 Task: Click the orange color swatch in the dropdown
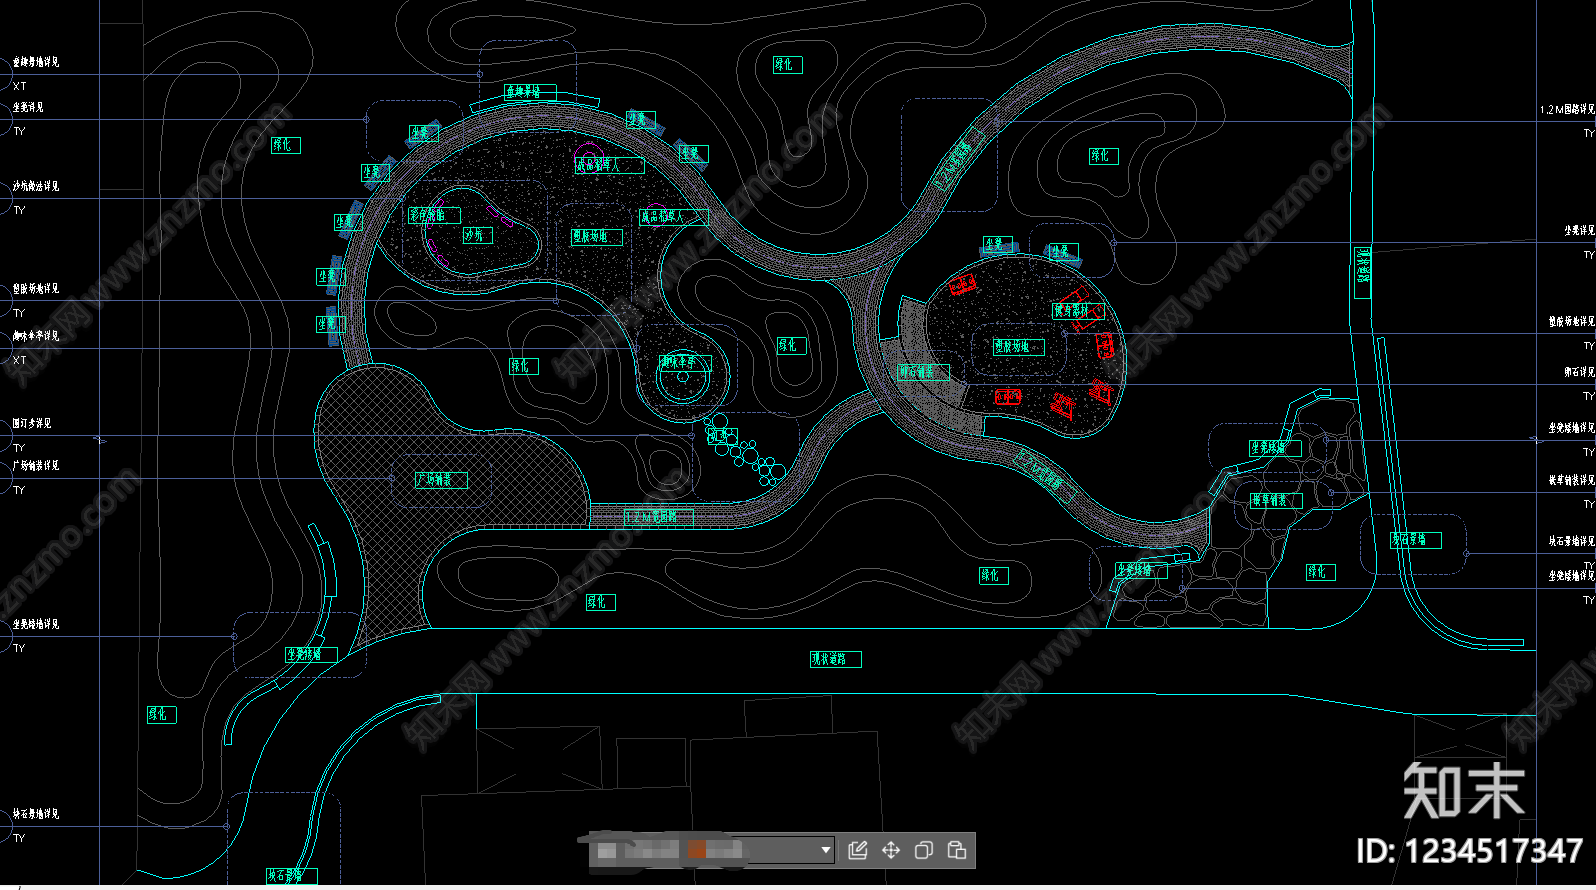point(697,850)
